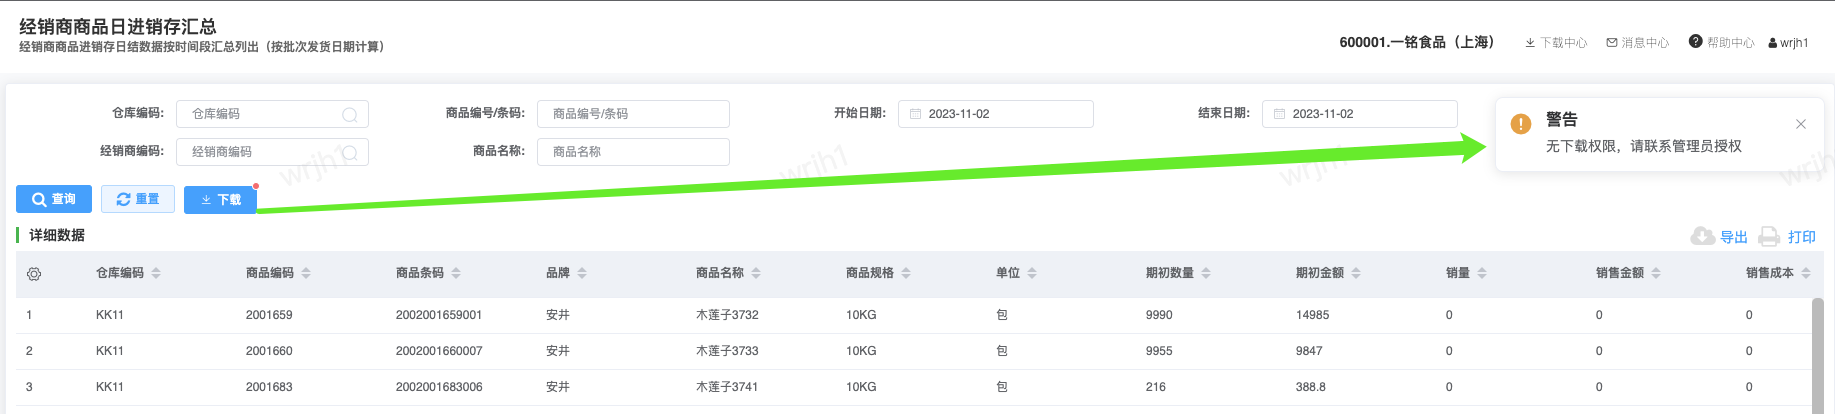Open the wrjh1 user account menu

(x=1788, y=43)
